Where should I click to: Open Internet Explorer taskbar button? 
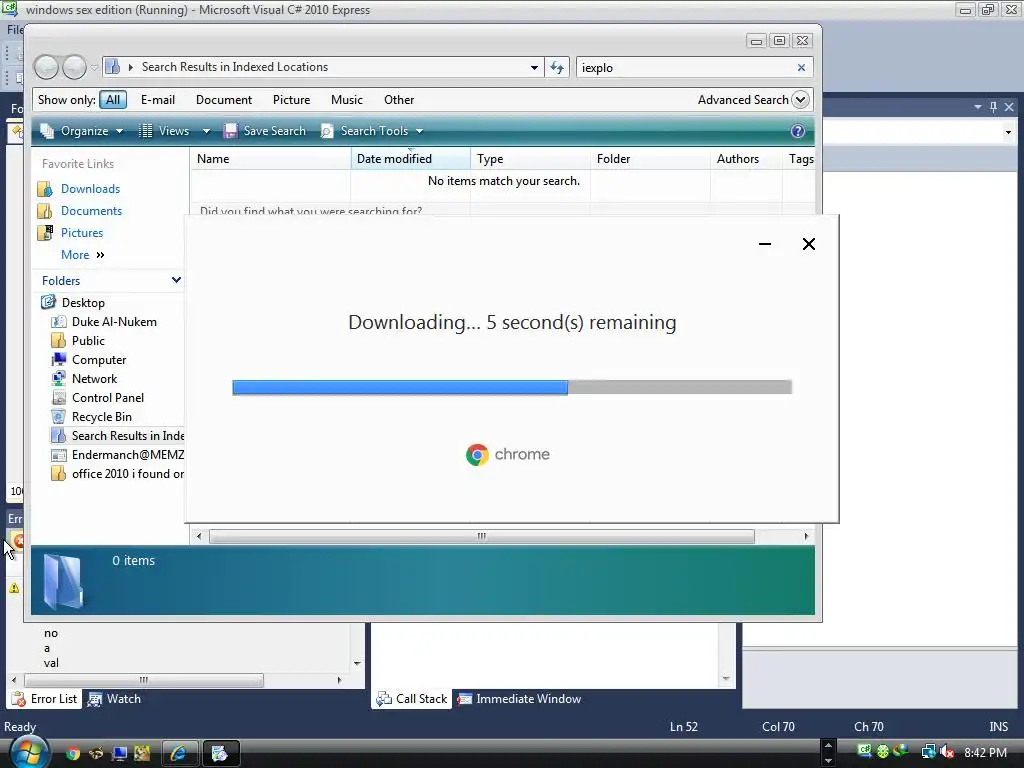(179, 753)
